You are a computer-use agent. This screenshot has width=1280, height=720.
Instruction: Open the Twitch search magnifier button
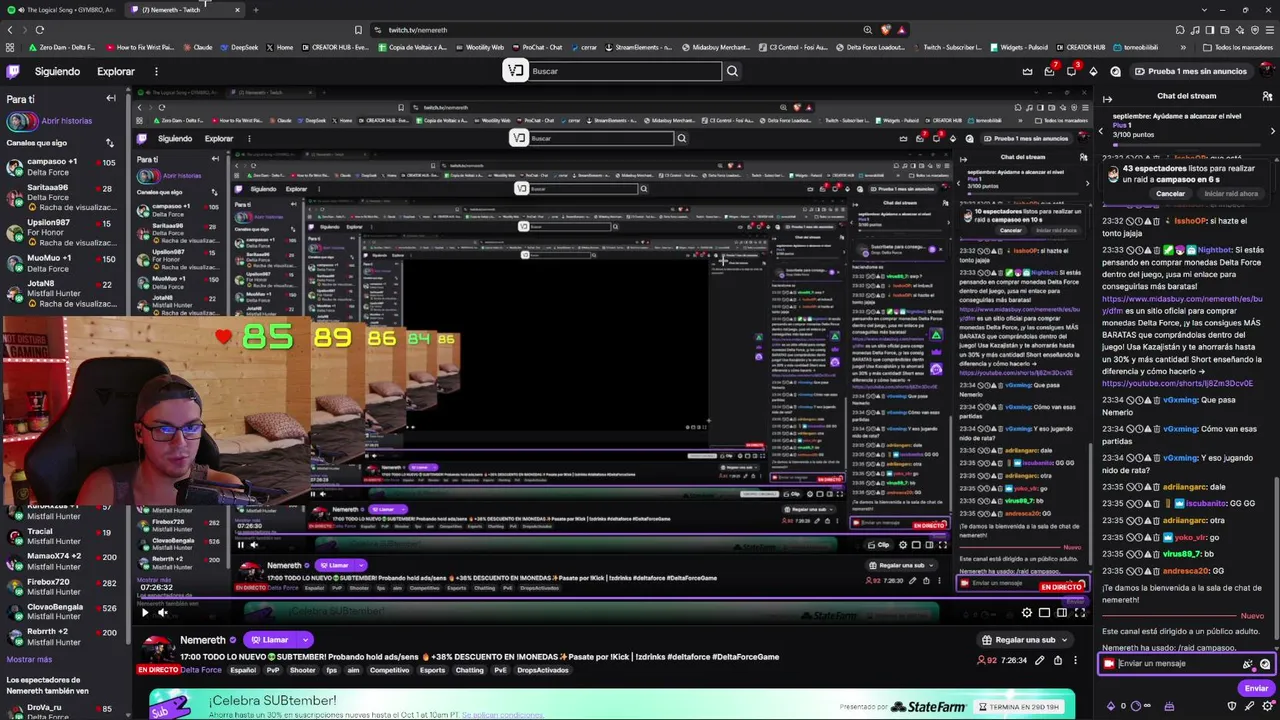[732, 71]
